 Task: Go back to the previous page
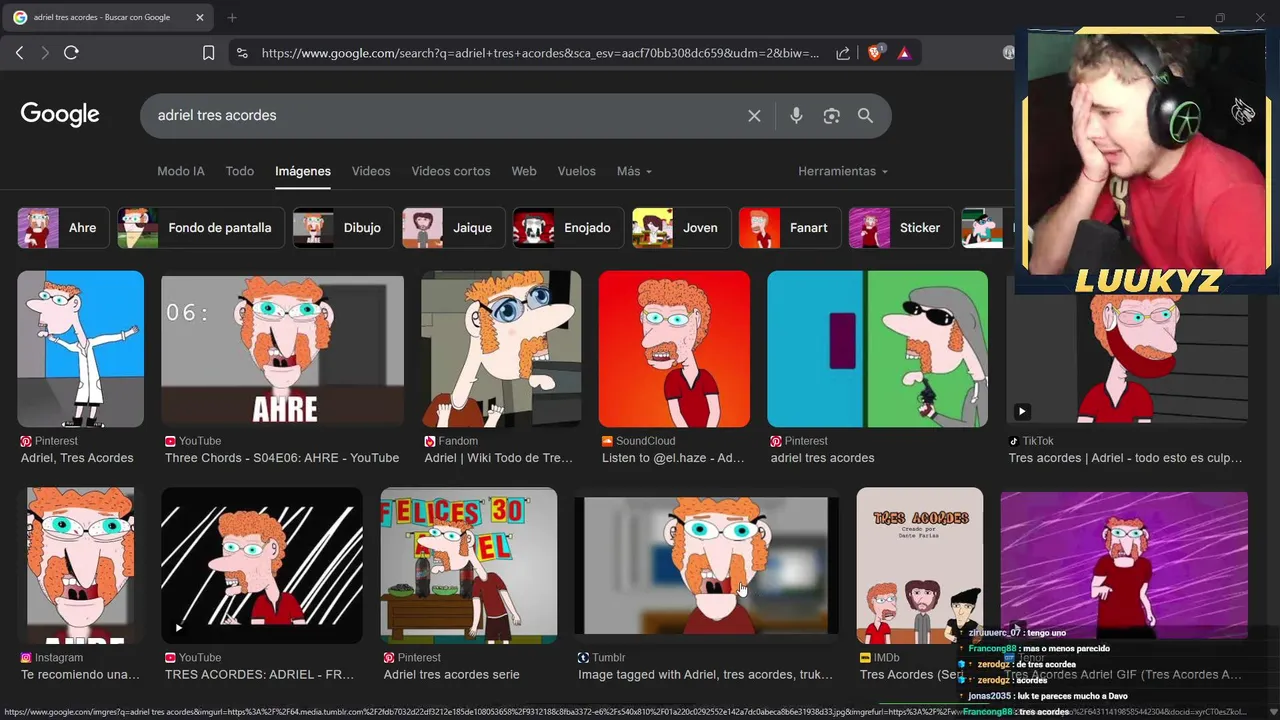coord(19,53)
